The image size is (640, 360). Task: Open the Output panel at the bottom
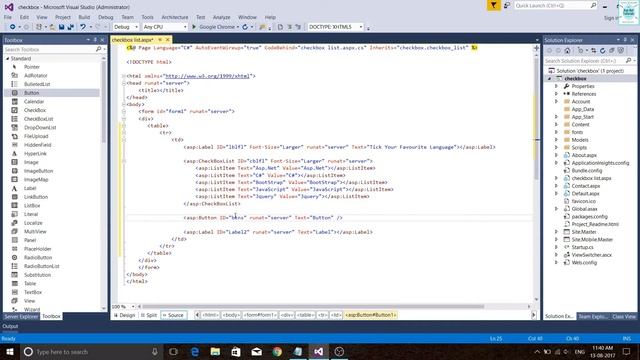(10, 326)
